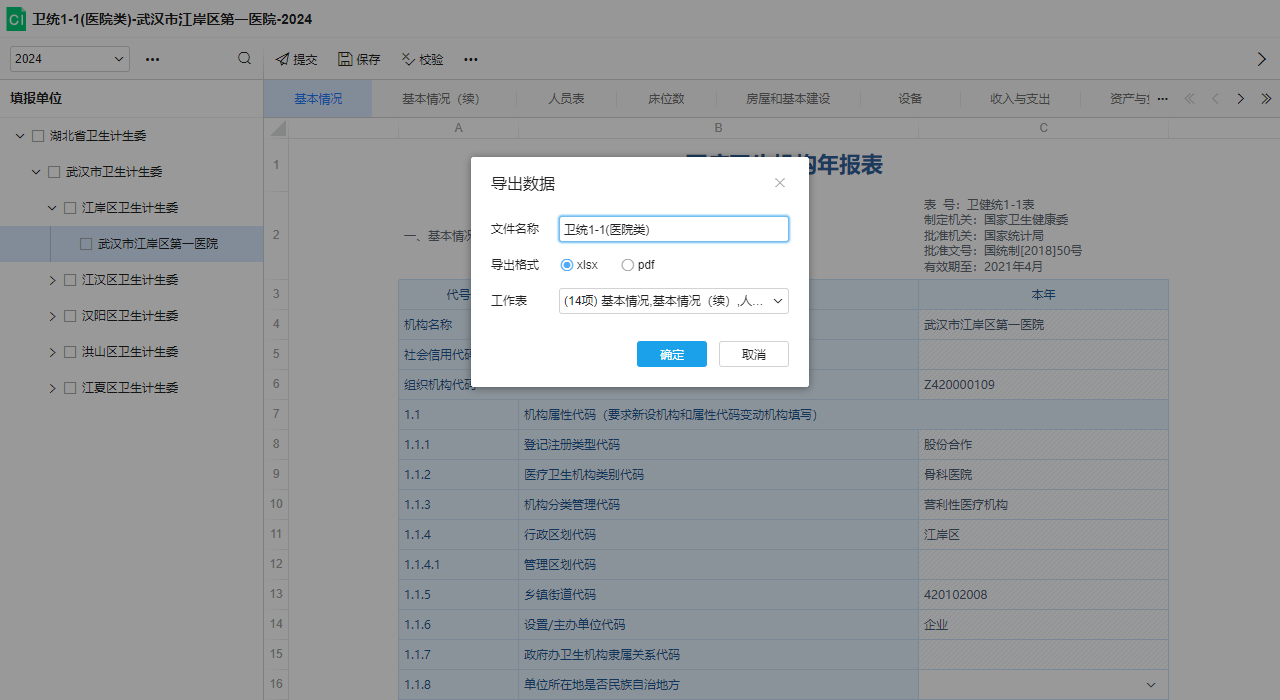Click the double-chevron to jump to last tab

(1266, 99)
